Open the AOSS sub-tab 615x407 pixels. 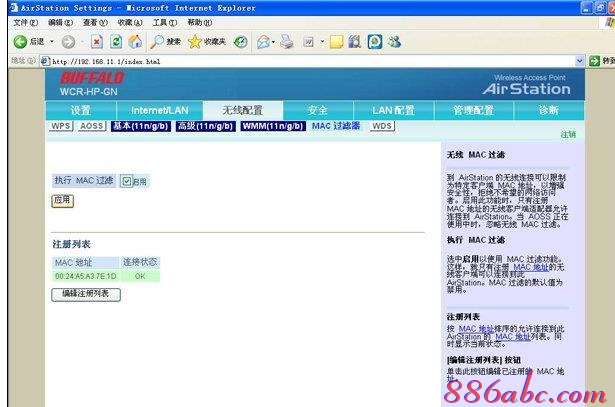coord(92,126)
